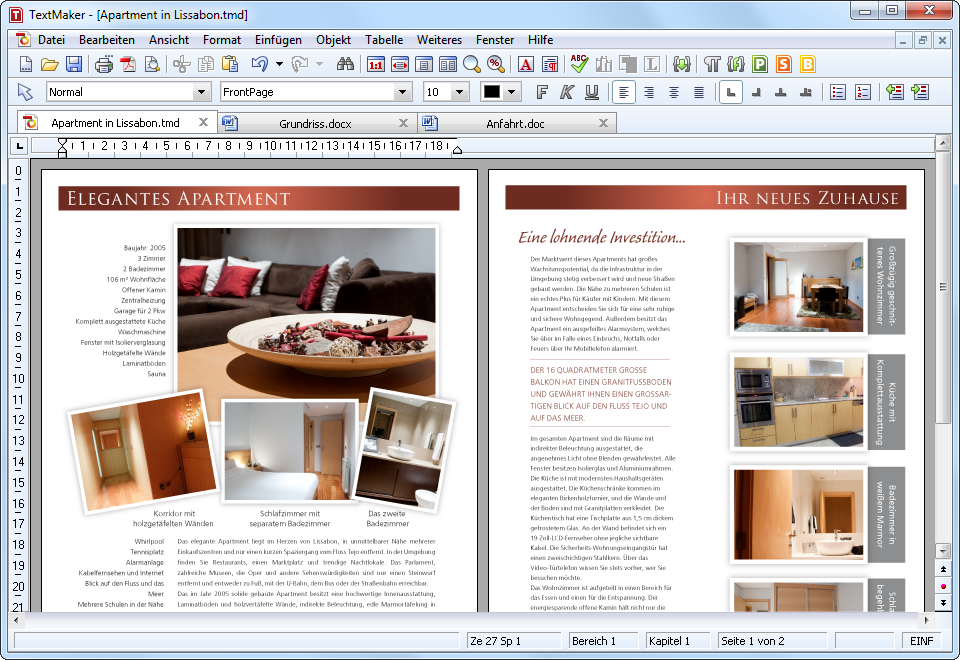Open the Tabelle menu
This screenshot has height=660, width=960.
click(384, 40)
